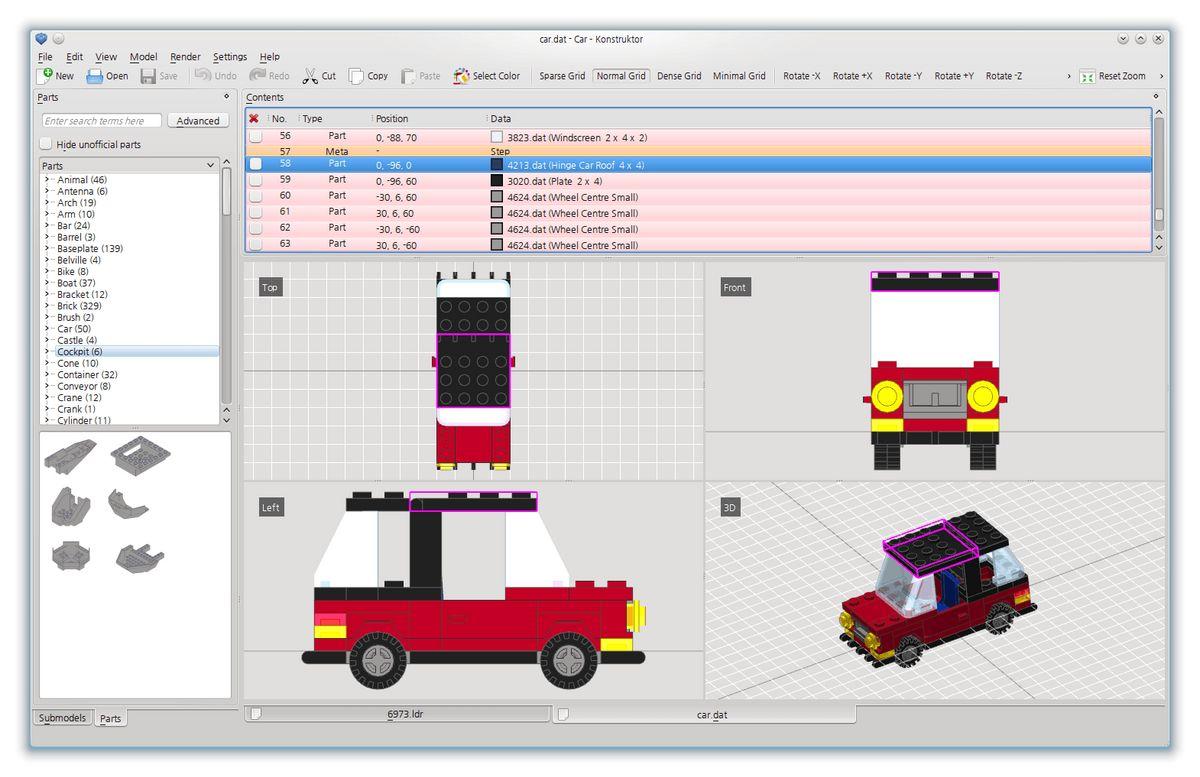Click the Advanced search button
Image resolution: width=1200 pixels, height=777 pixels.
197,121
